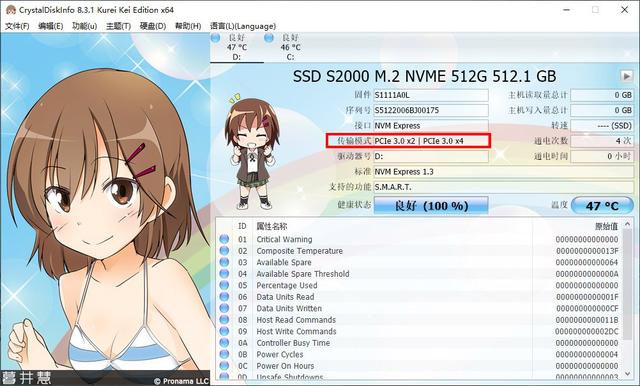Viewport: 640px width, 386px height.
Task: Click the 47 °C temperature button
Action: tap(602, 205)
